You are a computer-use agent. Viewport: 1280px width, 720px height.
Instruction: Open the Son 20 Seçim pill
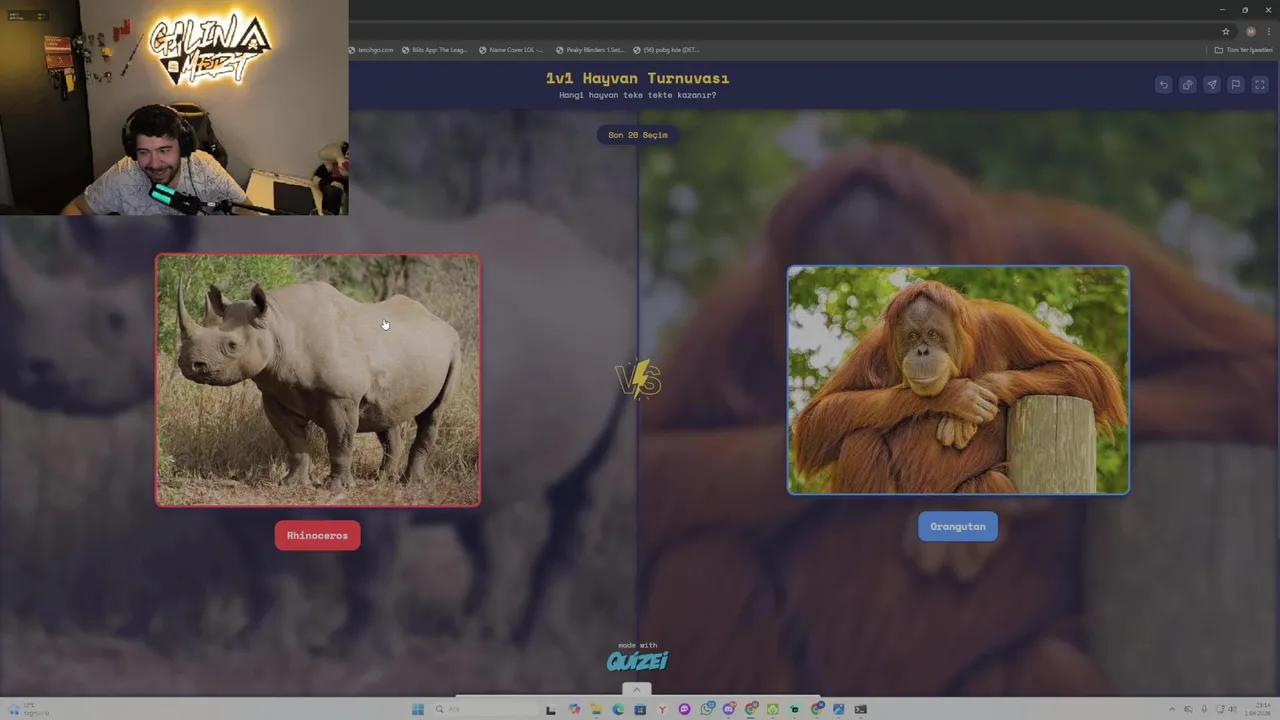638,135
